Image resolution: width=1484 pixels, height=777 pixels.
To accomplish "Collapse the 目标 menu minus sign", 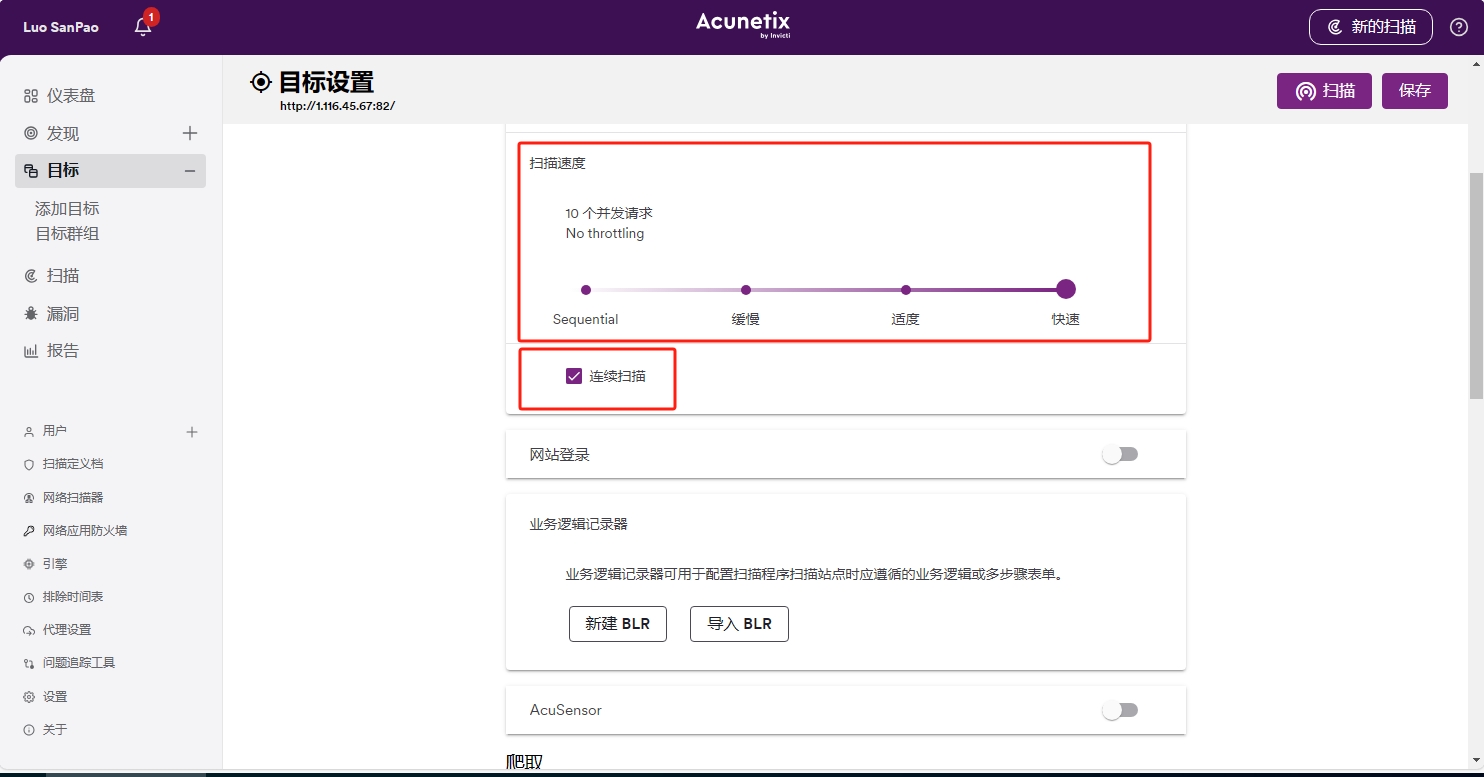I will coord(190,171).
